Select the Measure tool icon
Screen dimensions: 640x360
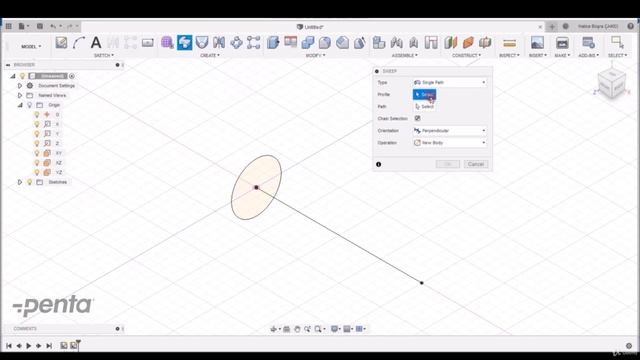click(509, 42)
